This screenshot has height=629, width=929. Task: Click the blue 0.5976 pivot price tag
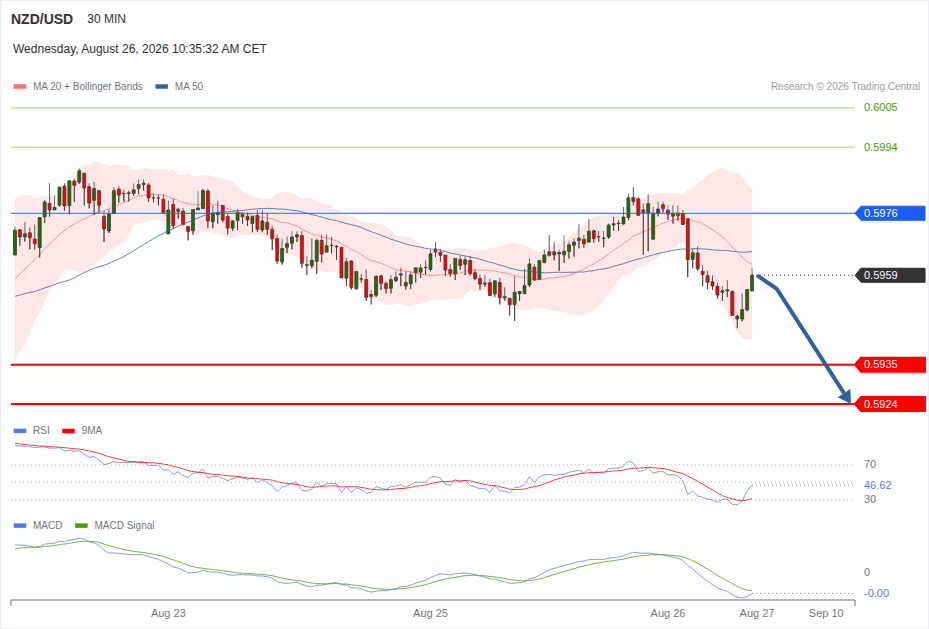pyautogui.click(x=890, y=213)
